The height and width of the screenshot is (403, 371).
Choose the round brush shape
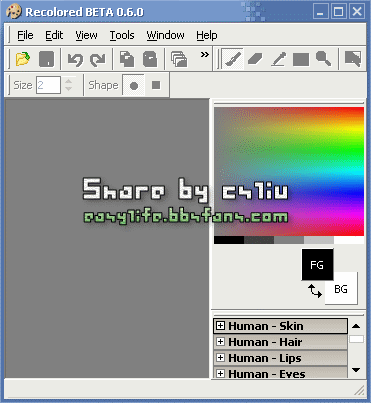pyautogui.click(x=134, y=86)
